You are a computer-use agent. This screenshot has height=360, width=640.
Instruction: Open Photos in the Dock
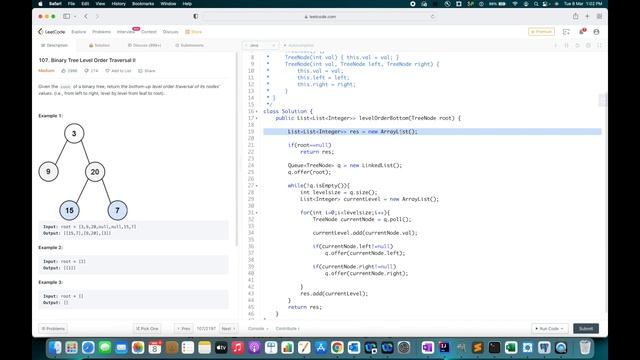(x=138, y=347)
